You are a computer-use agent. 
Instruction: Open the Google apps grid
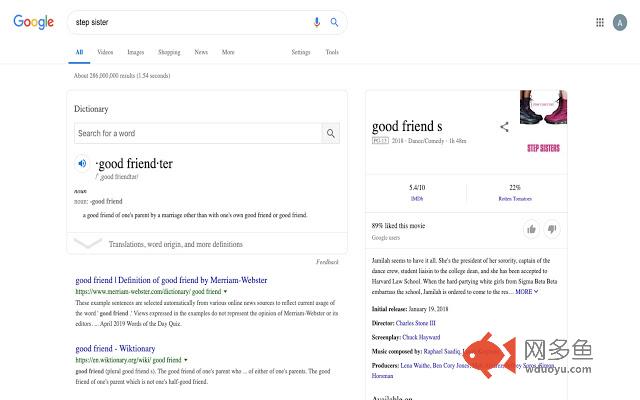point(600,22)
